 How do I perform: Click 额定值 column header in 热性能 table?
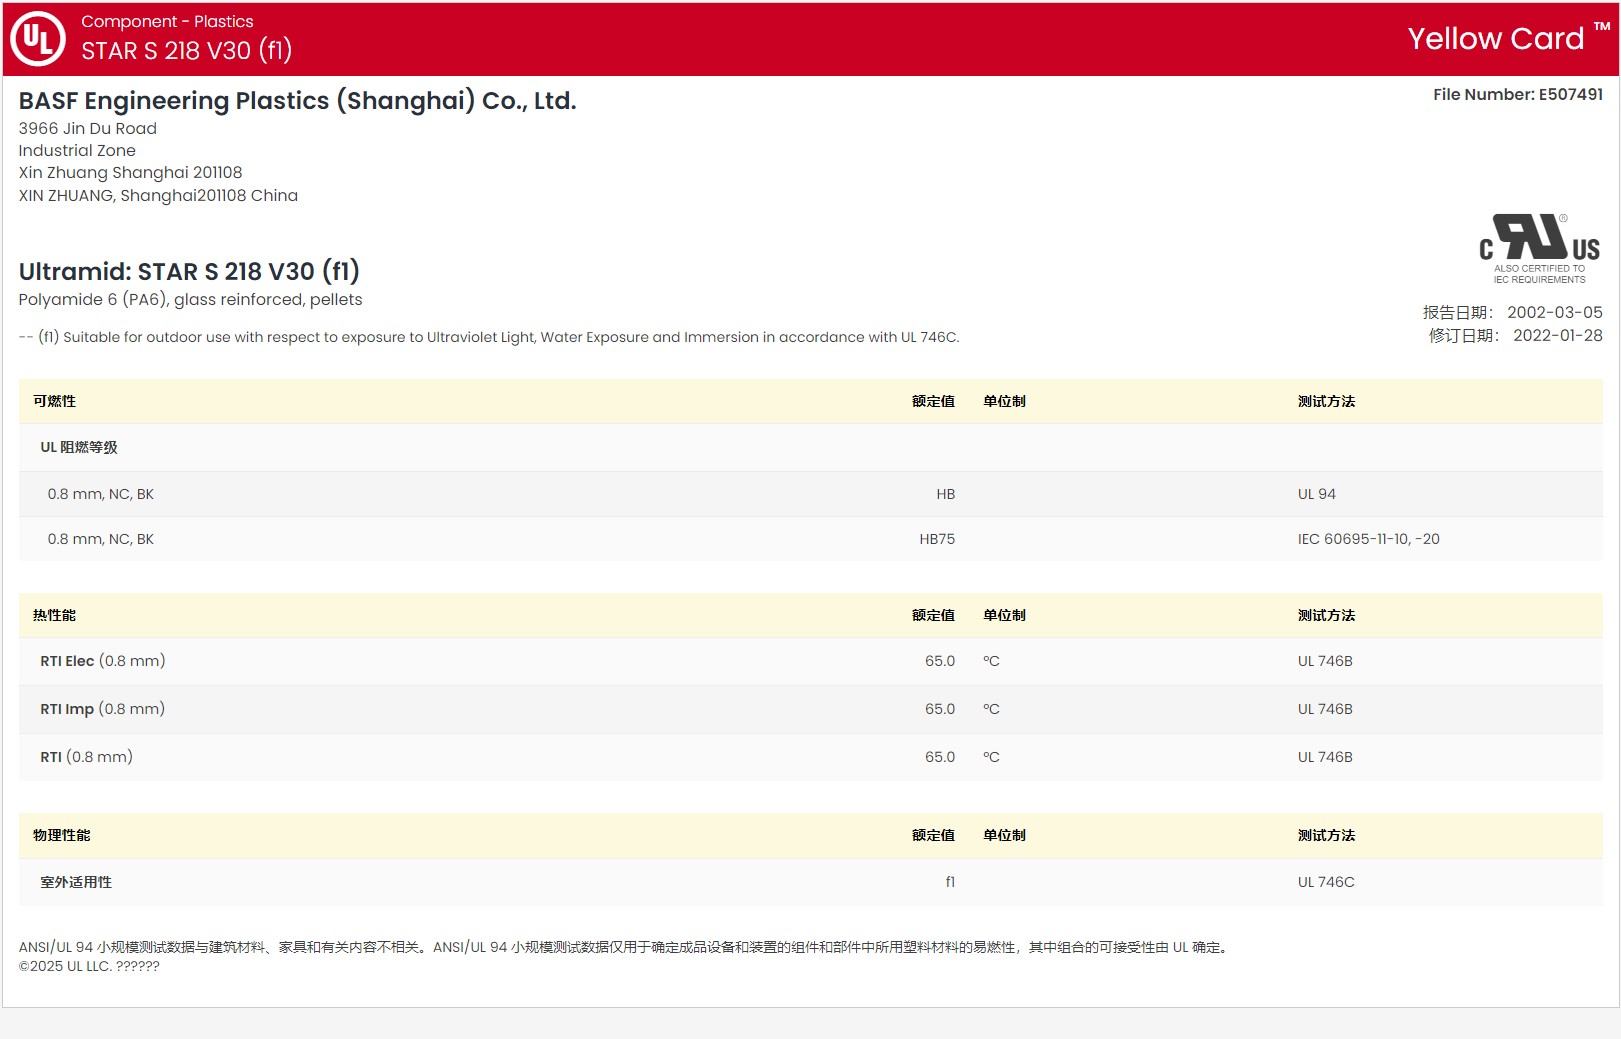click(933, 615)
